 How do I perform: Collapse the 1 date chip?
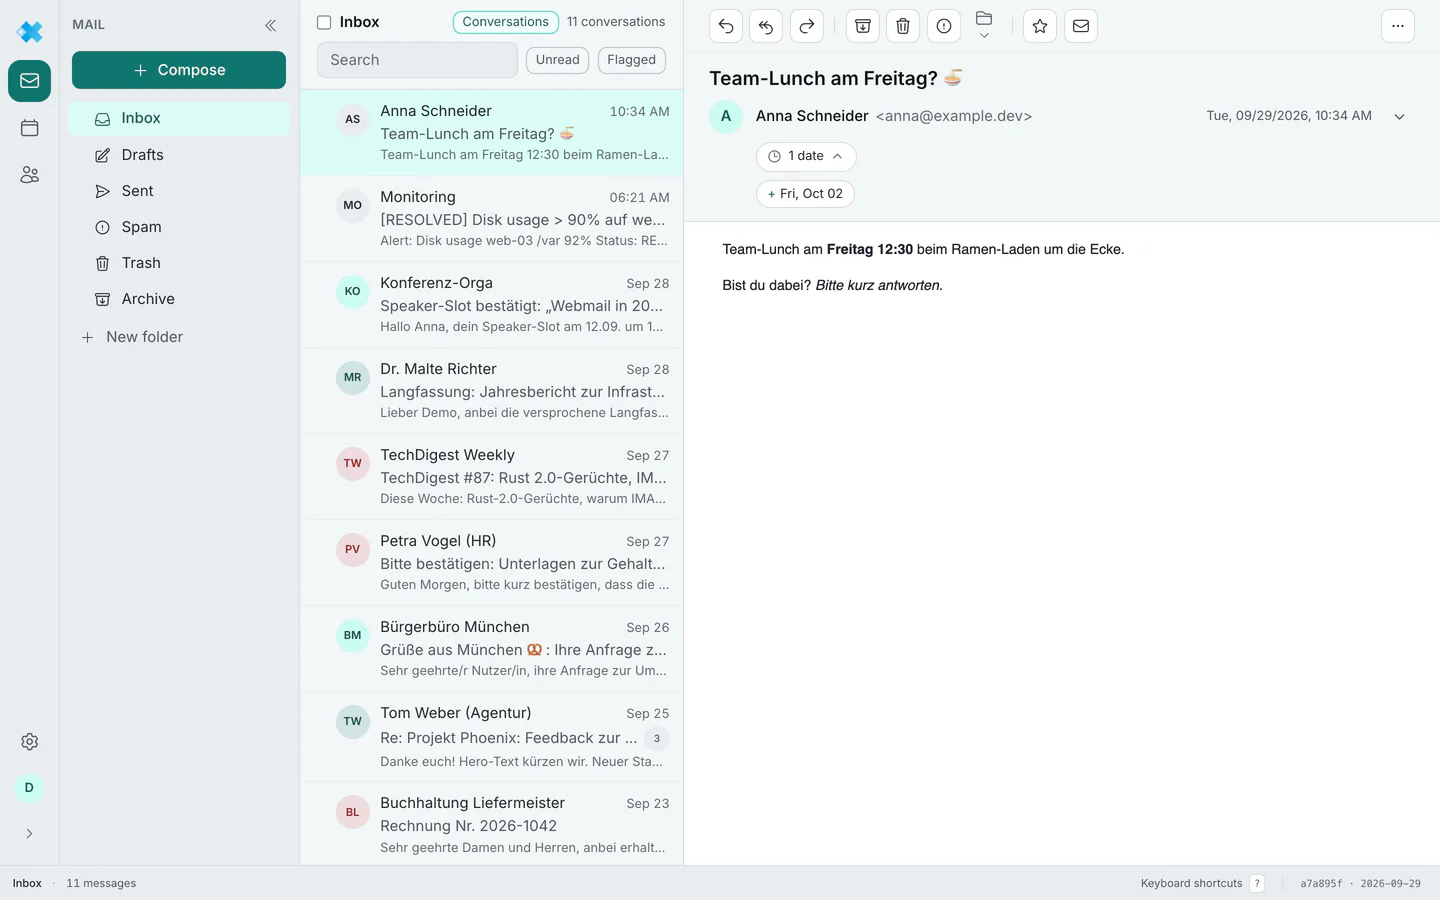coord(806,156)
